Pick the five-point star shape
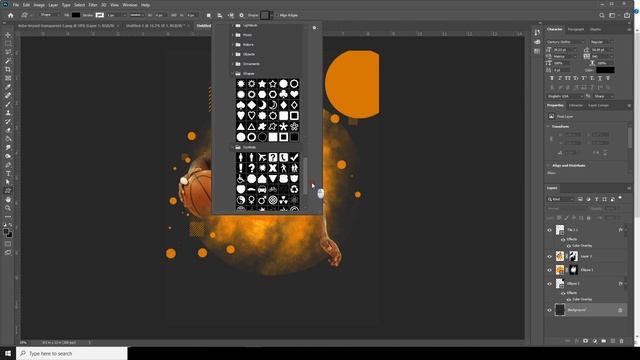The image size is (640, 360). coord(262,84)
